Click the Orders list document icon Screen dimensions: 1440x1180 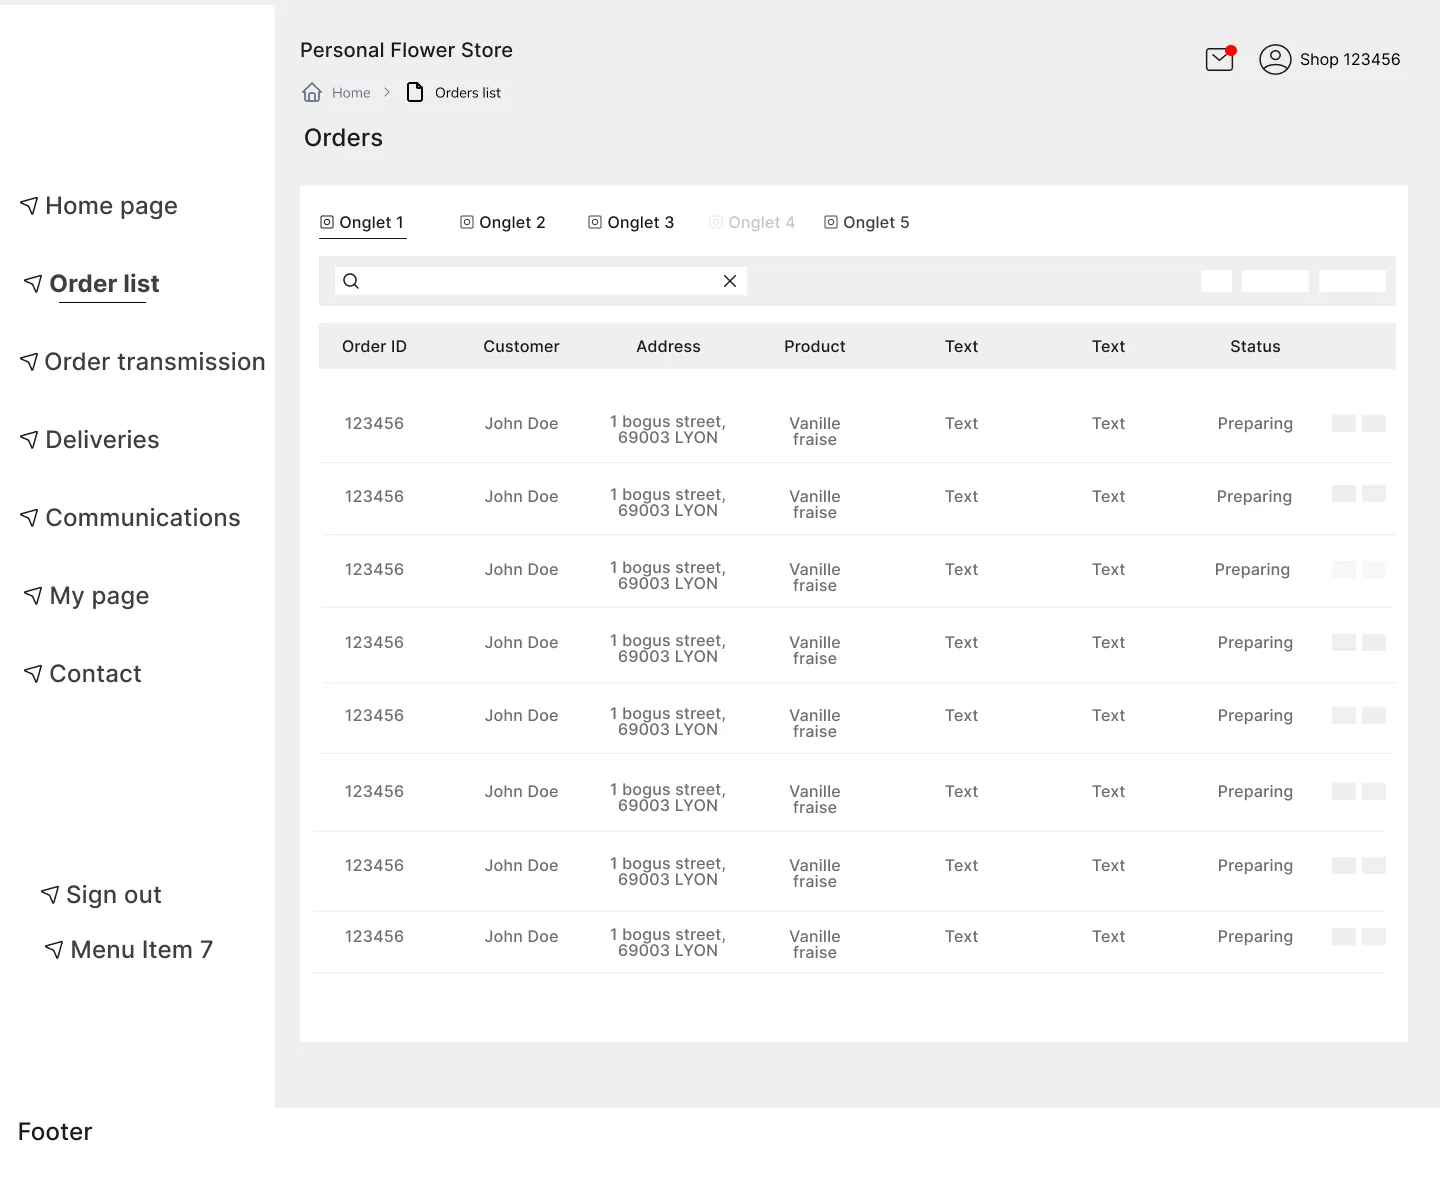415,92
